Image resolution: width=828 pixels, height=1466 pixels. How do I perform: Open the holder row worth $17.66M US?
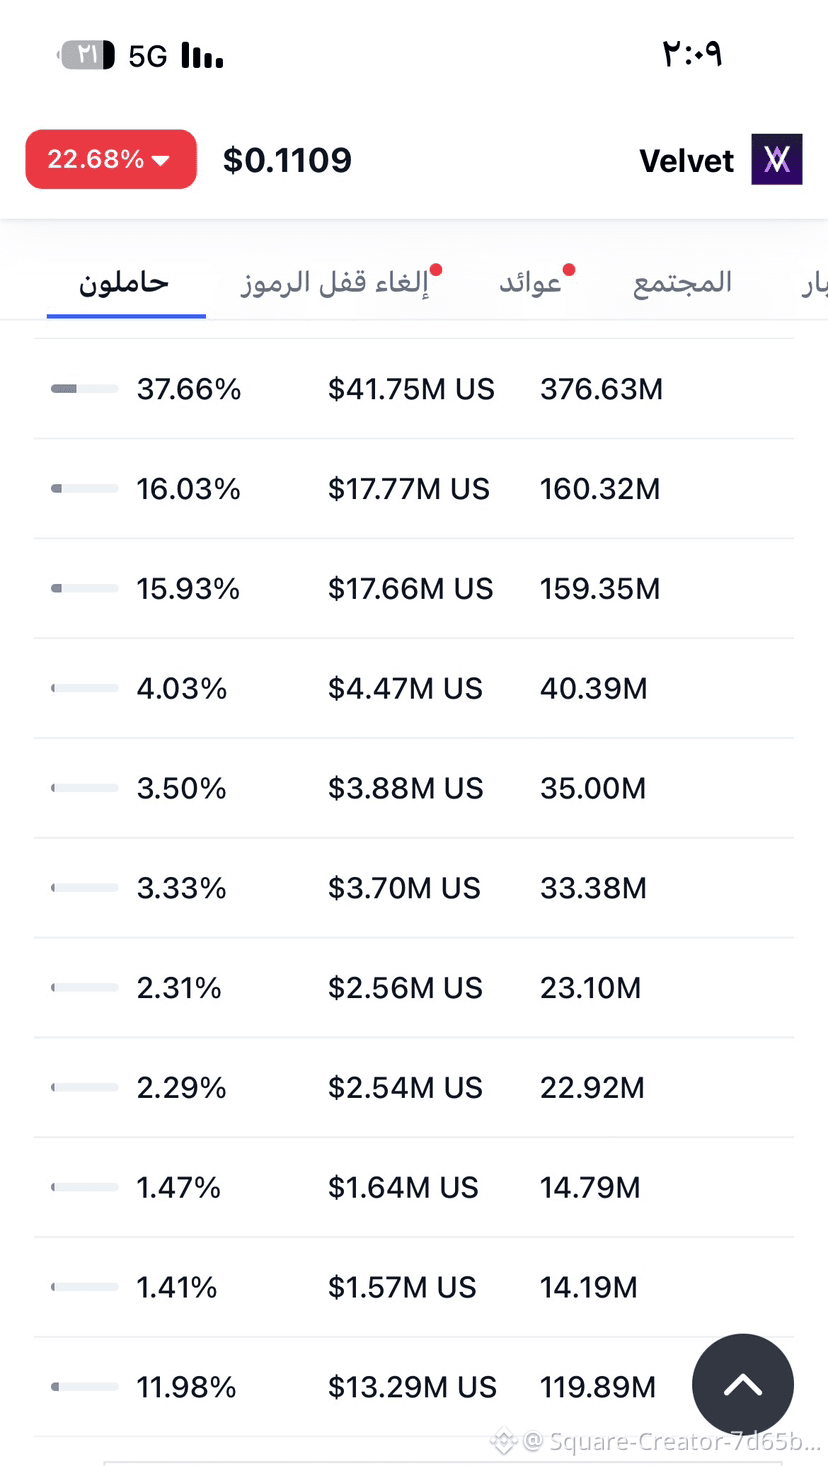click(414, 588)
